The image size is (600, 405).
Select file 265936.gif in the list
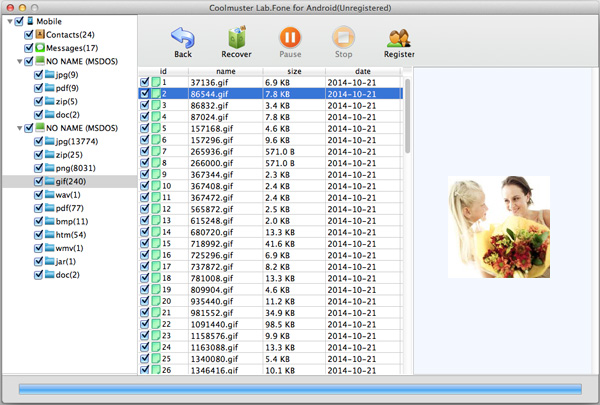pos(271,151)
